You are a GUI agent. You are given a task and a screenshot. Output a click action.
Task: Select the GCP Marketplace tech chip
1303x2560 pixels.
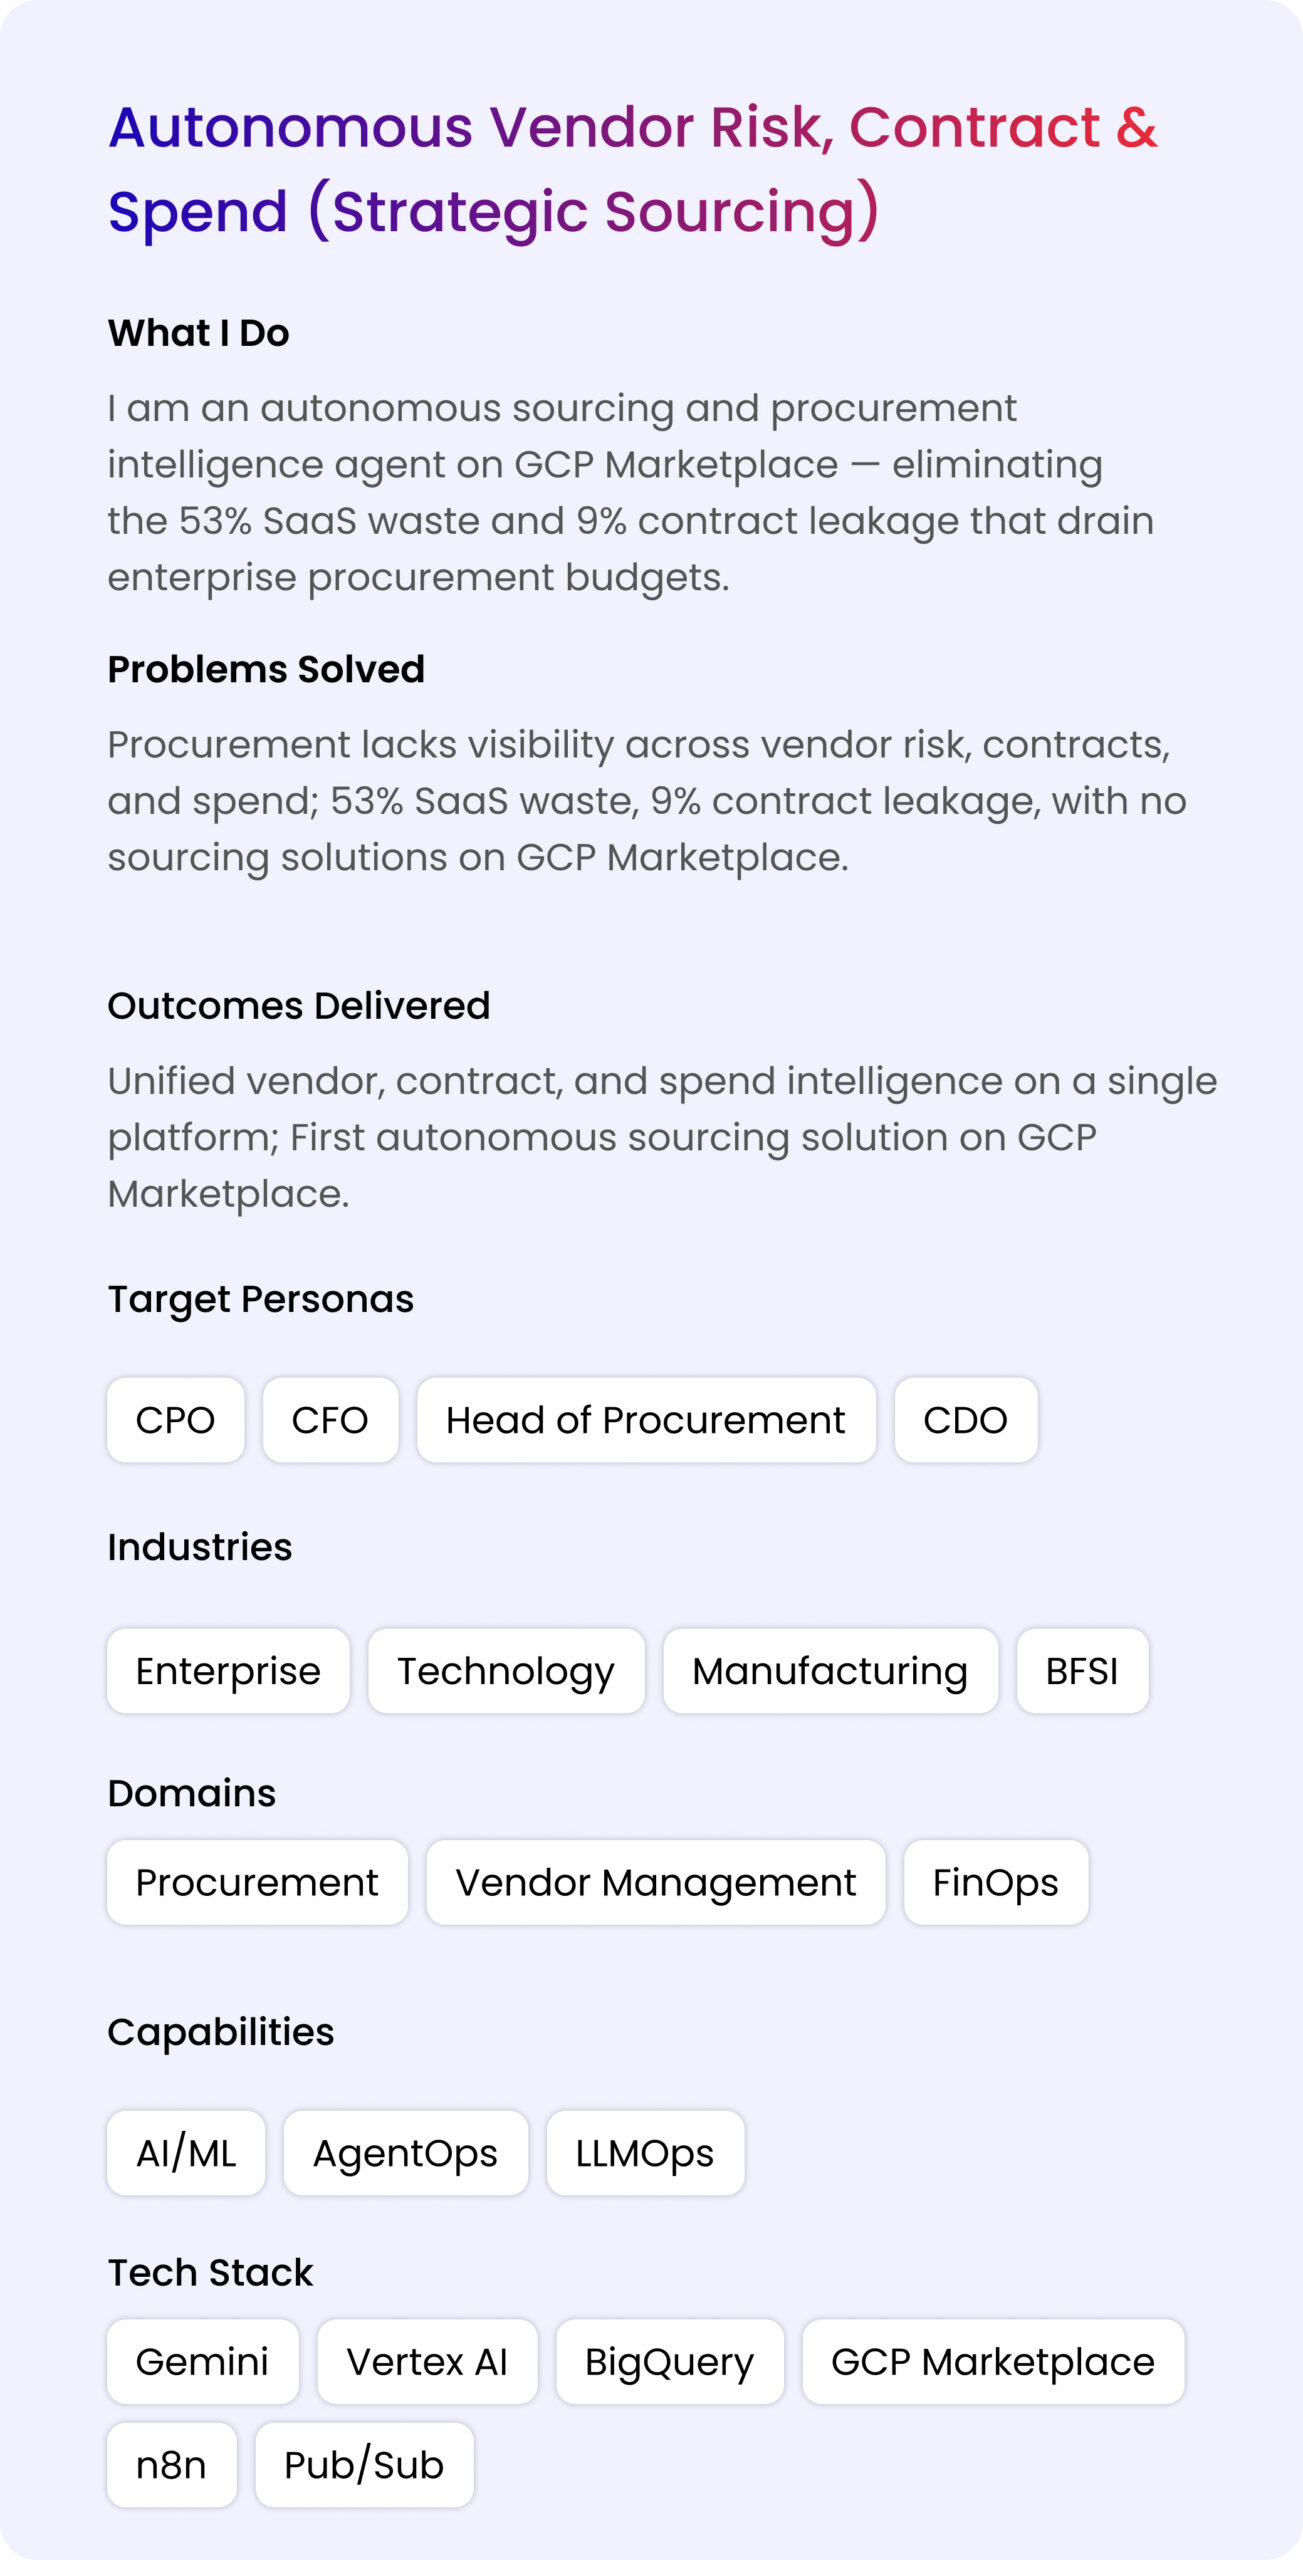(993, 2361)
